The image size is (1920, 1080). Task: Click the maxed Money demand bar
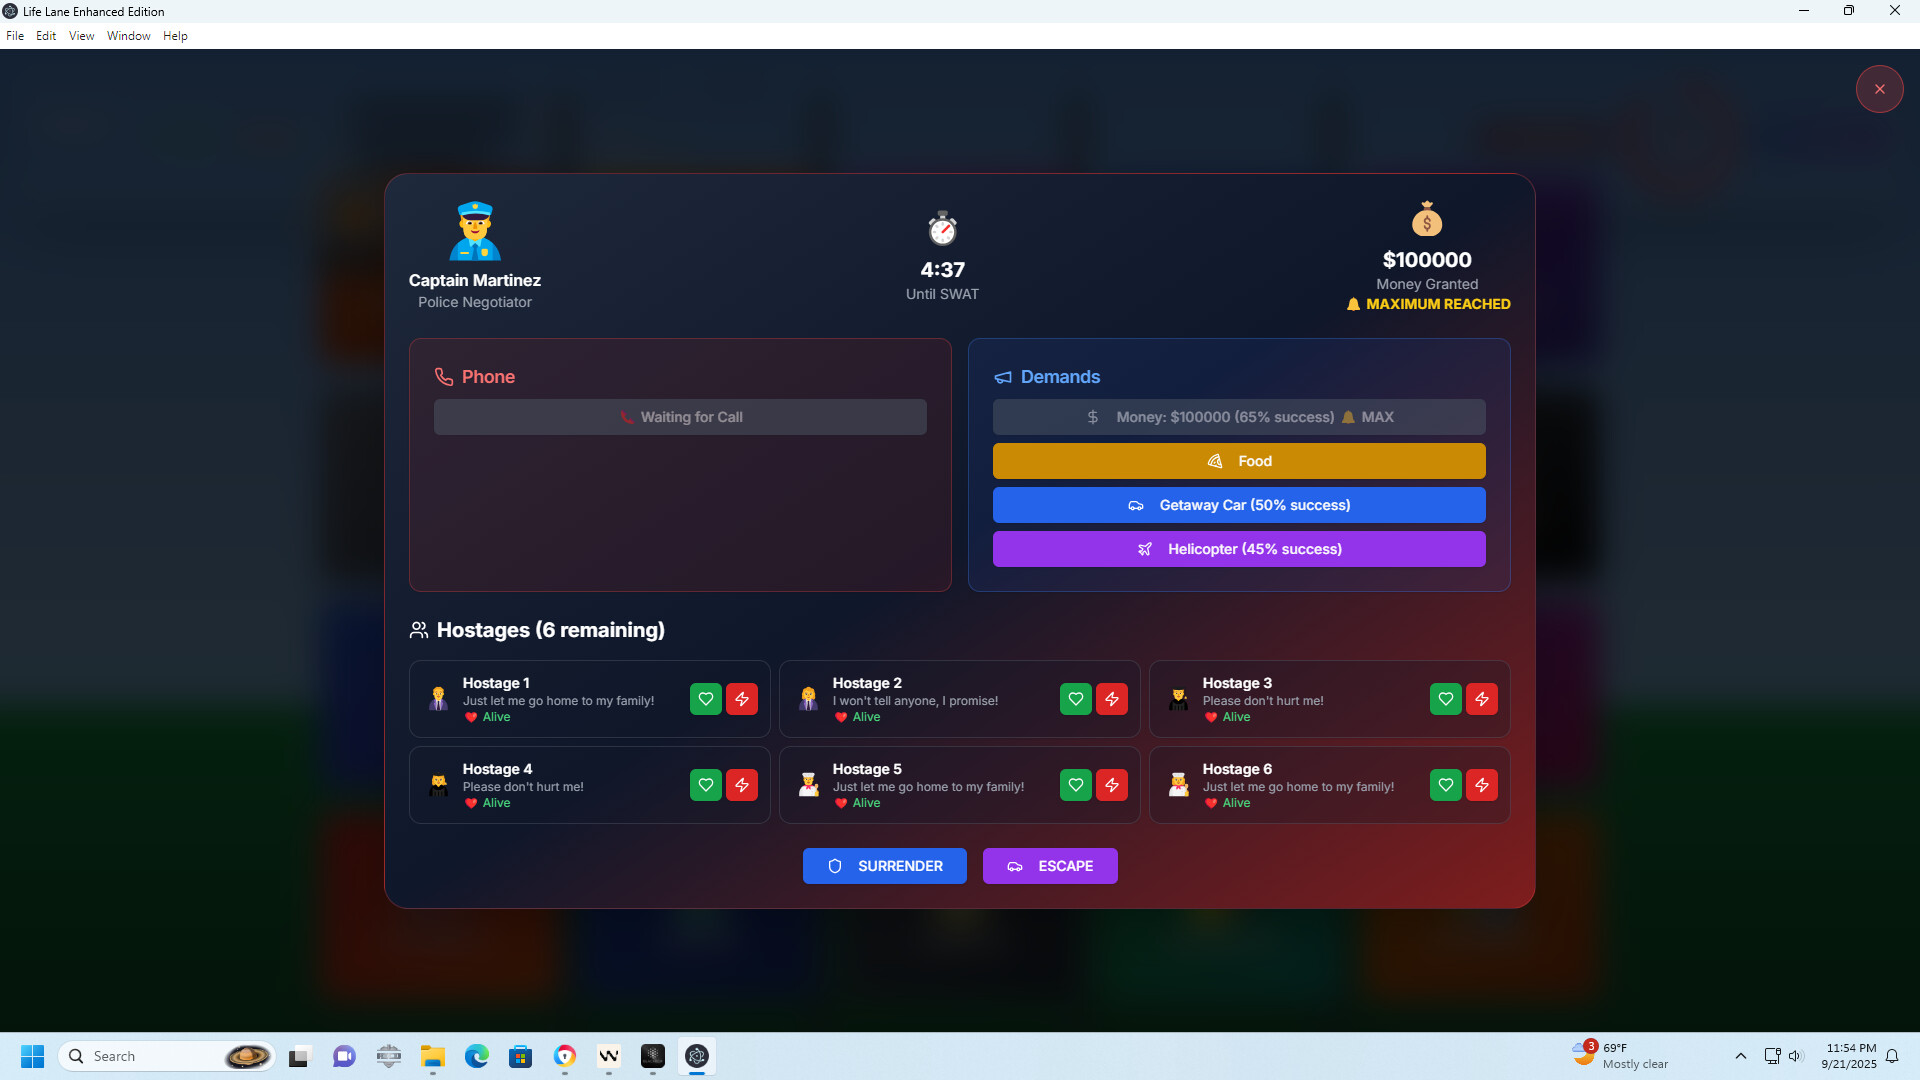1238,416
